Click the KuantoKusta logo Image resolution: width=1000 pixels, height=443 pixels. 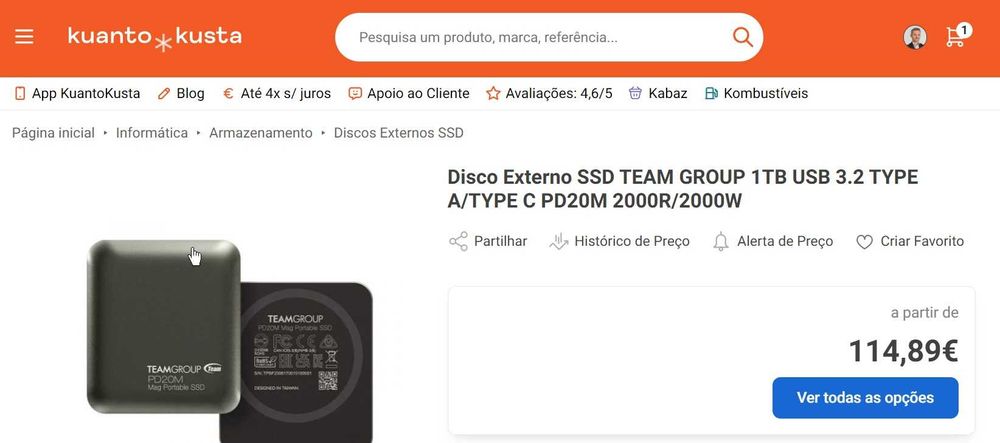[x=155, y=38]
